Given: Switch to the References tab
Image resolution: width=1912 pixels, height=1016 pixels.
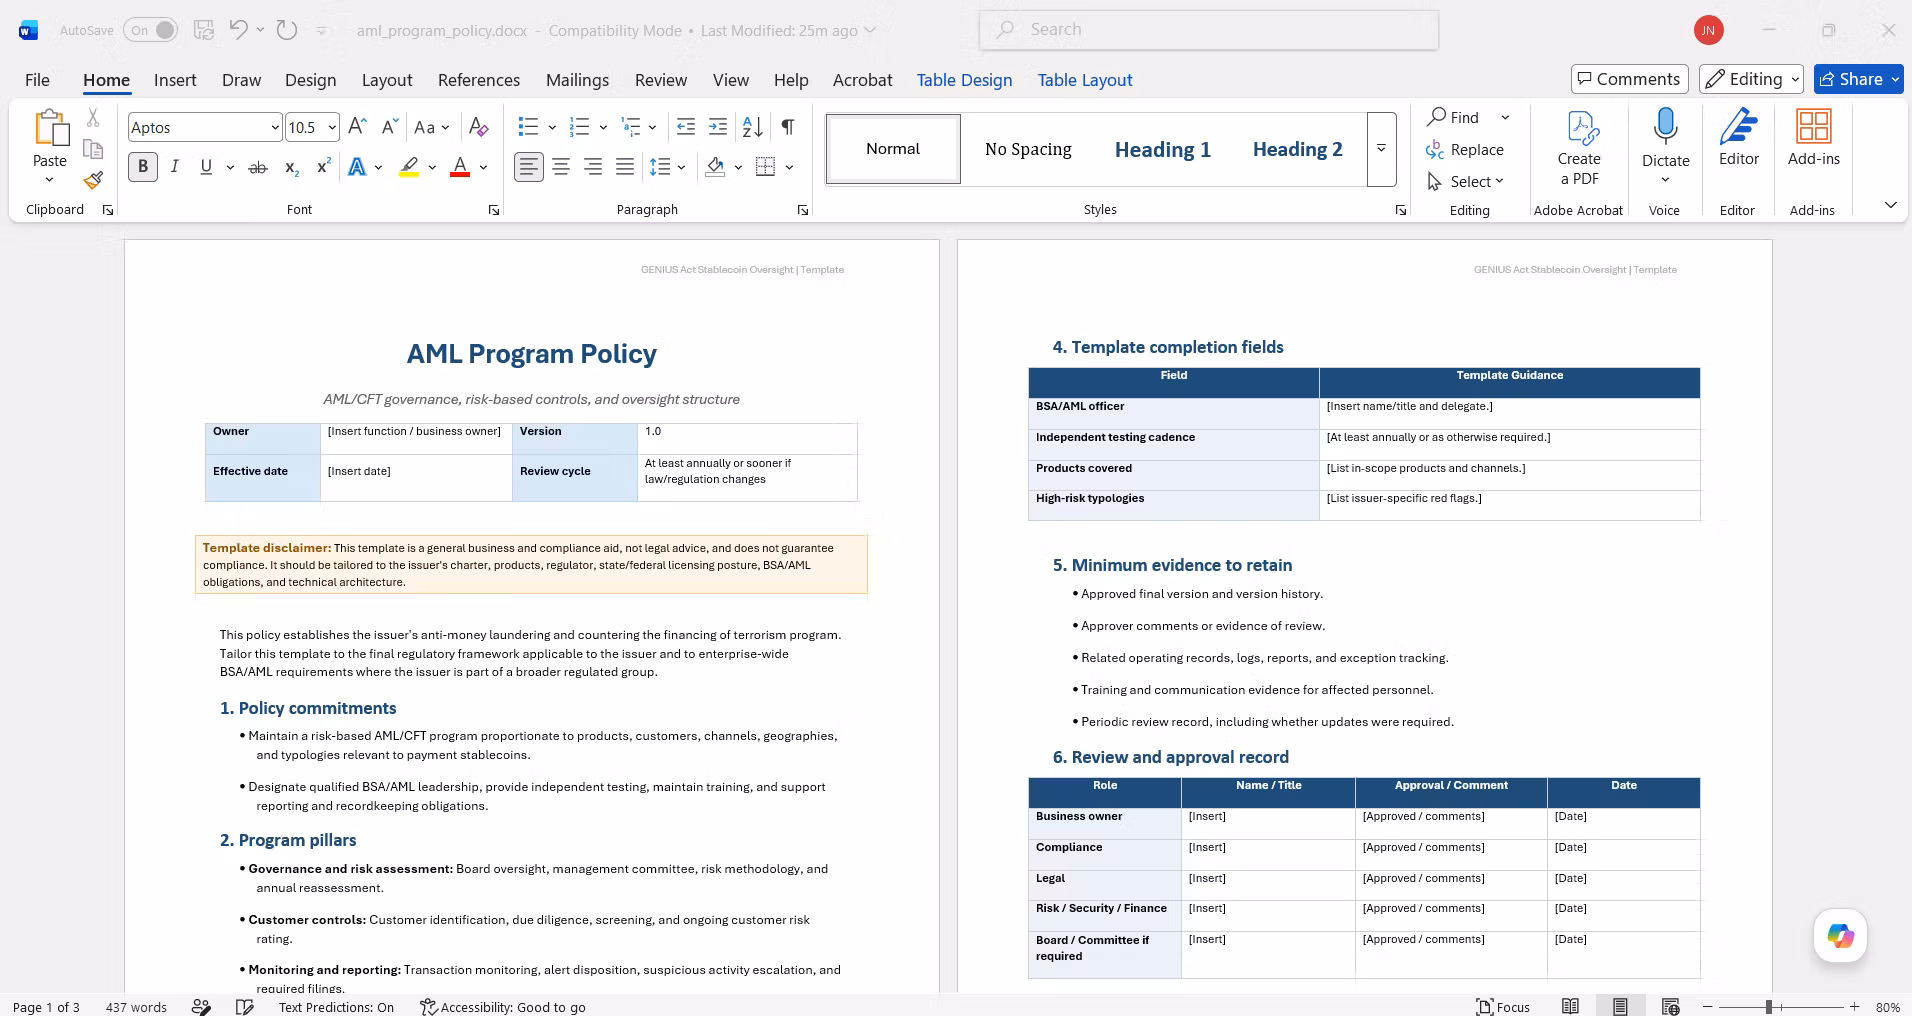Looking at the screenshot, I should point(479,80).
